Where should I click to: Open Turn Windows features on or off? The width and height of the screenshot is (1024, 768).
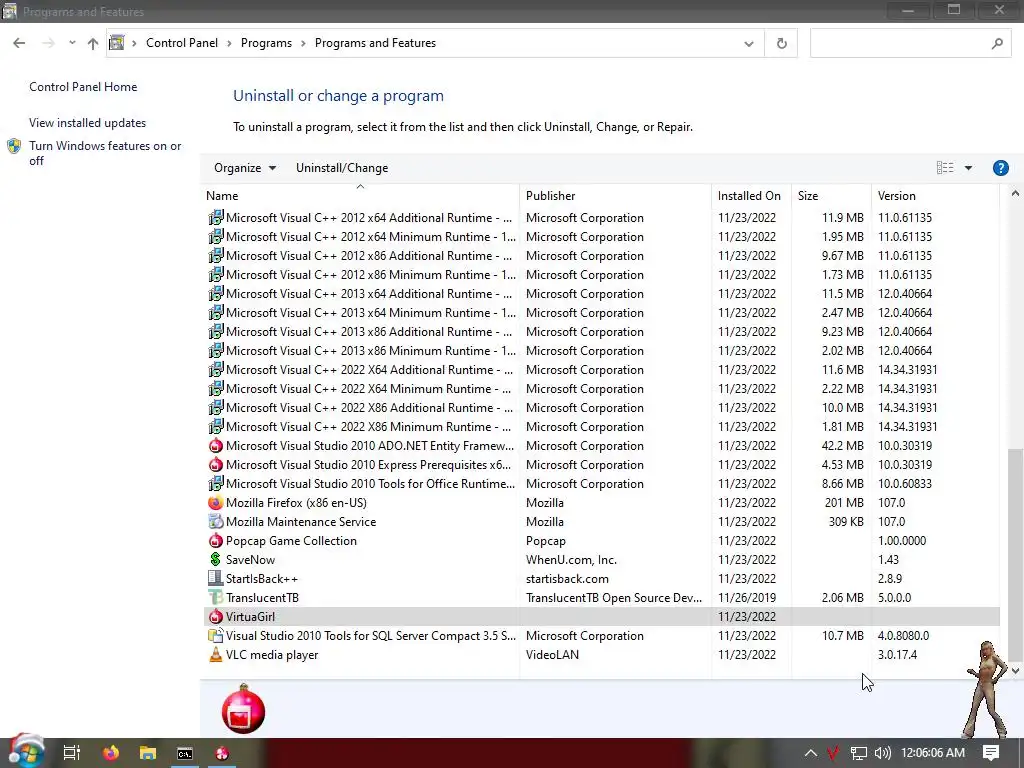point(104,153)
